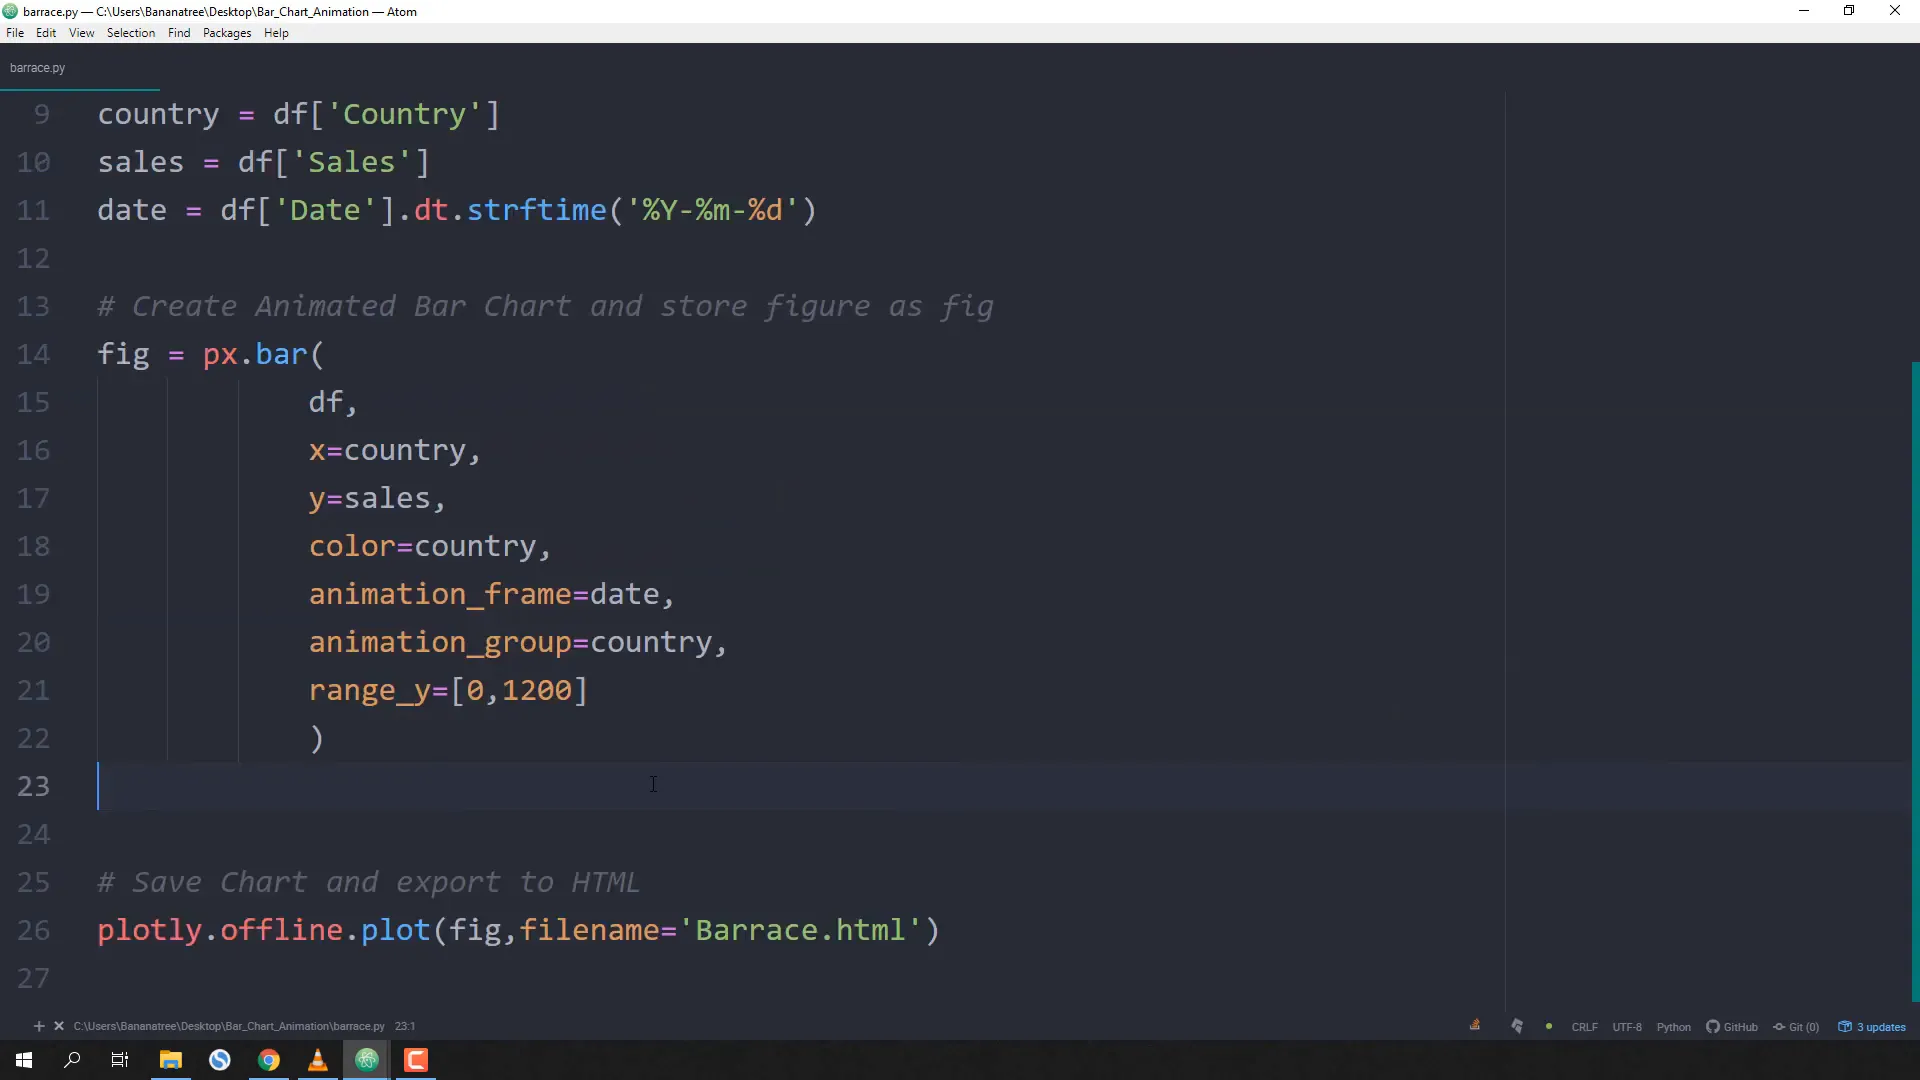Select the barrace.py tab

(x=38, y=68)
